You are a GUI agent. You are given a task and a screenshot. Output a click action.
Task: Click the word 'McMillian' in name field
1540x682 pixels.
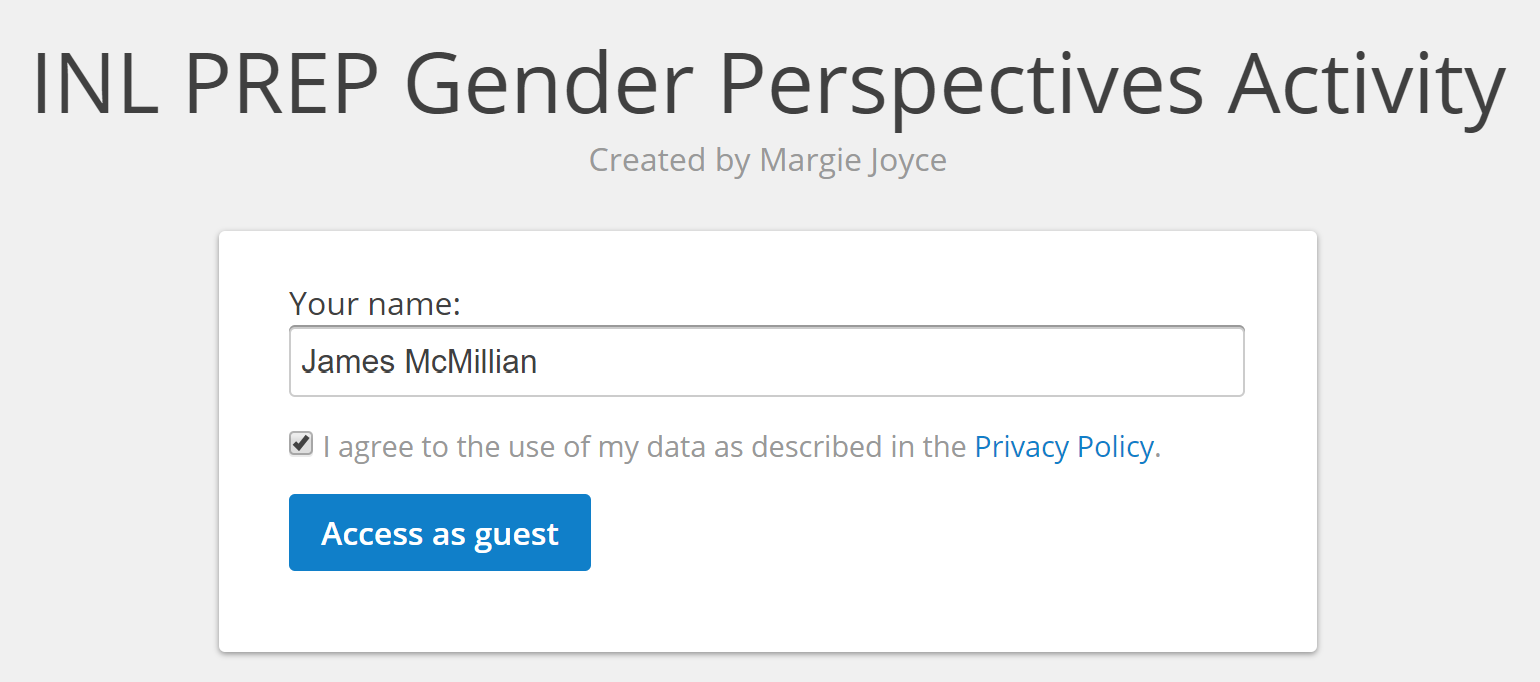coord(470,362)
